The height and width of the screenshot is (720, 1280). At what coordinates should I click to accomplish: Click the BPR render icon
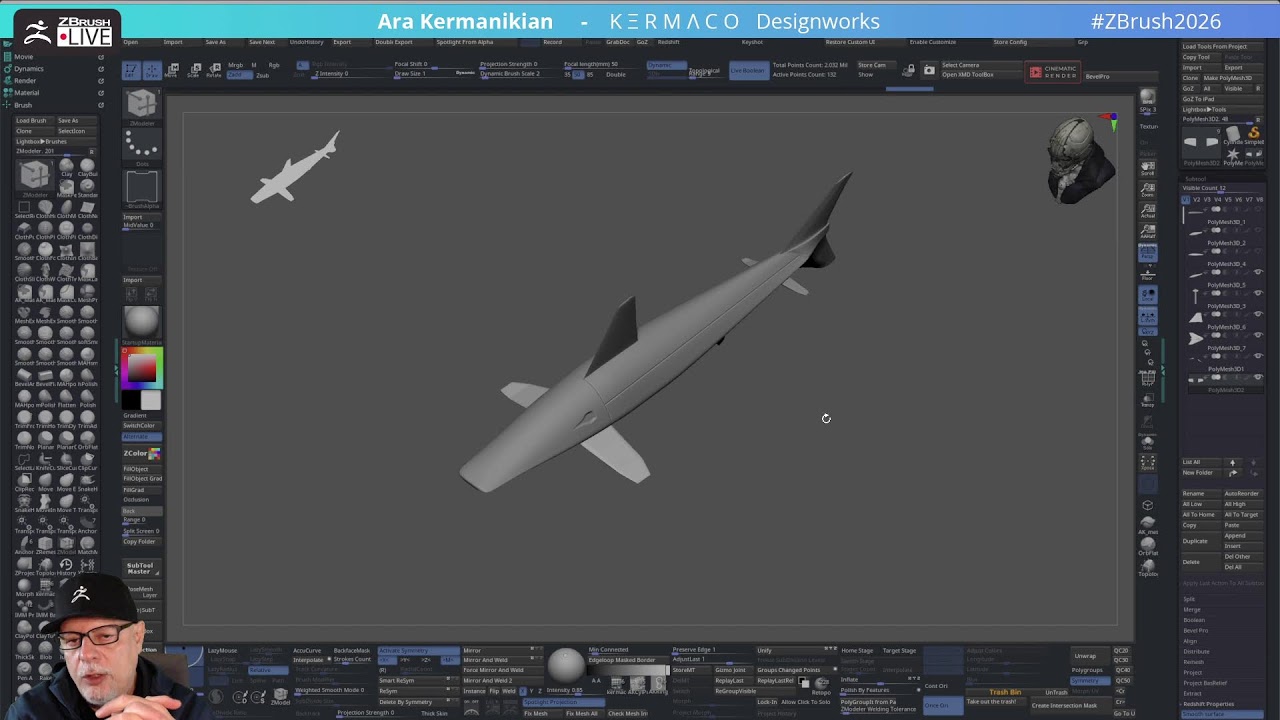pyautogui.click(x=1148, y=98)
